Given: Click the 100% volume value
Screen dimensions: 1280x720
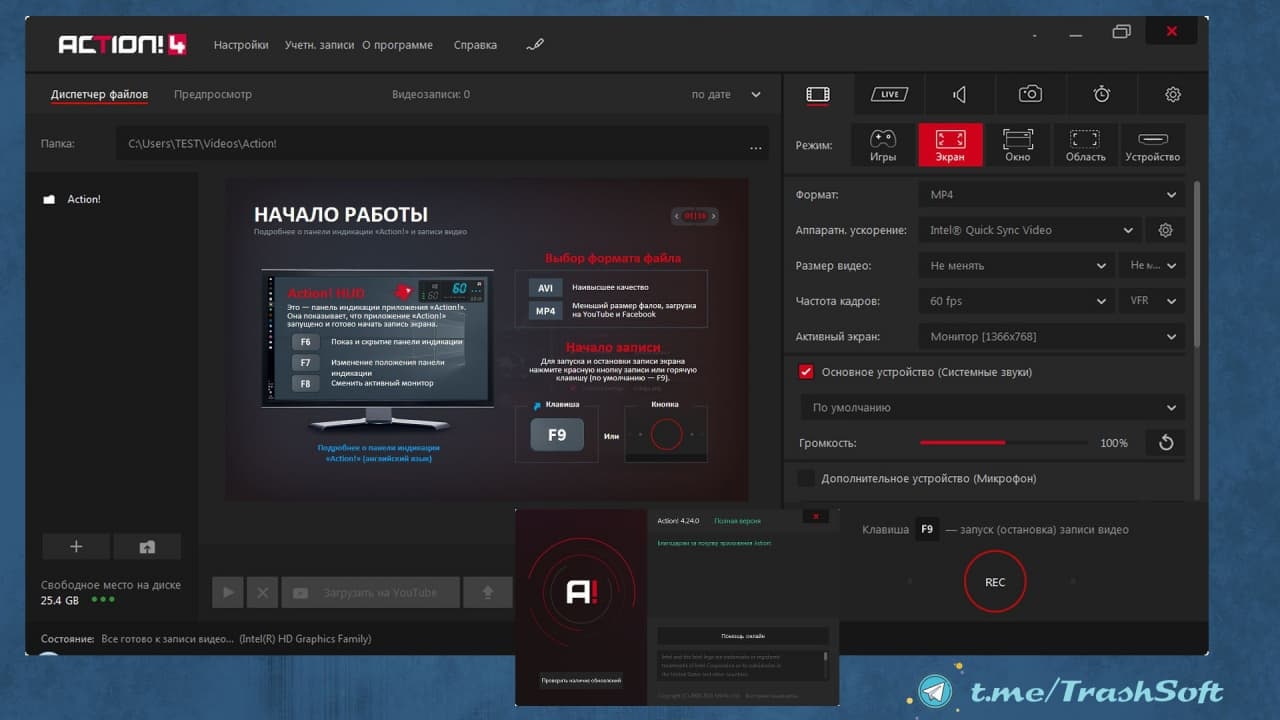Looking at the screenshot, I should [x=1114, y=443].
